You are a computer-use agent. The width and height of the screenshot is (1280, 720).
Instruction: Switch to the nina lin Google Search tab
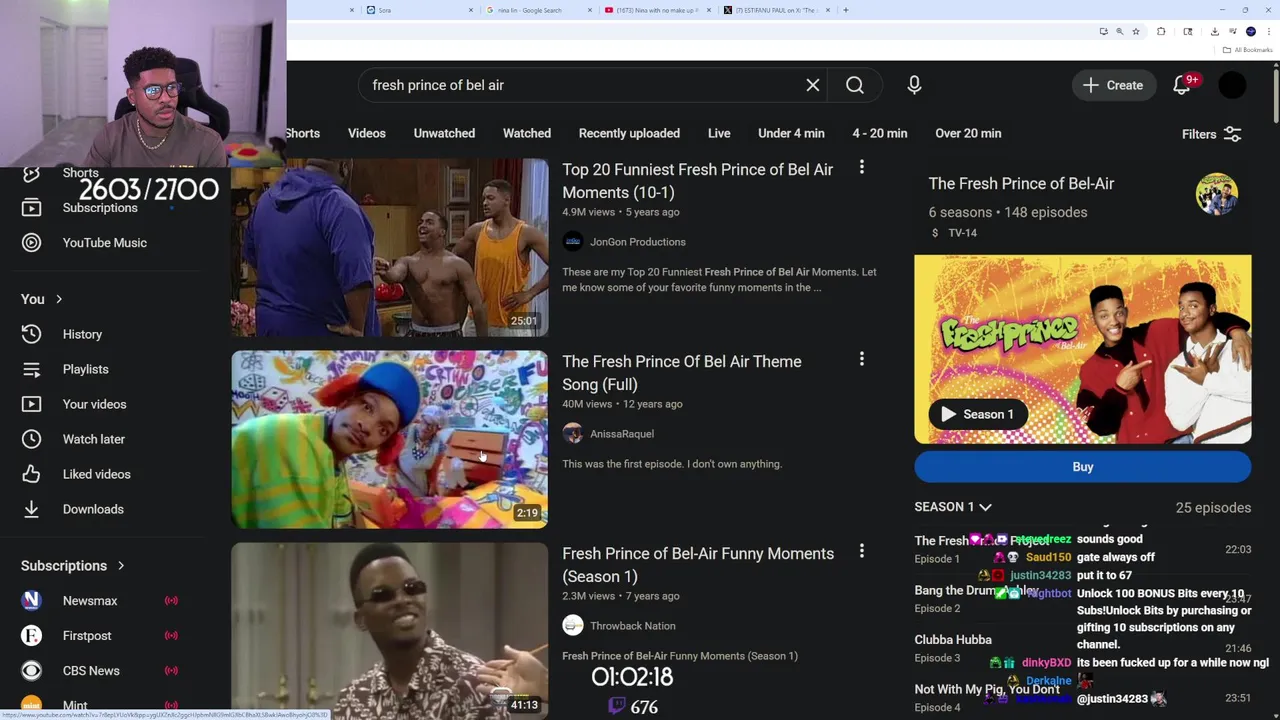[538, 10]
